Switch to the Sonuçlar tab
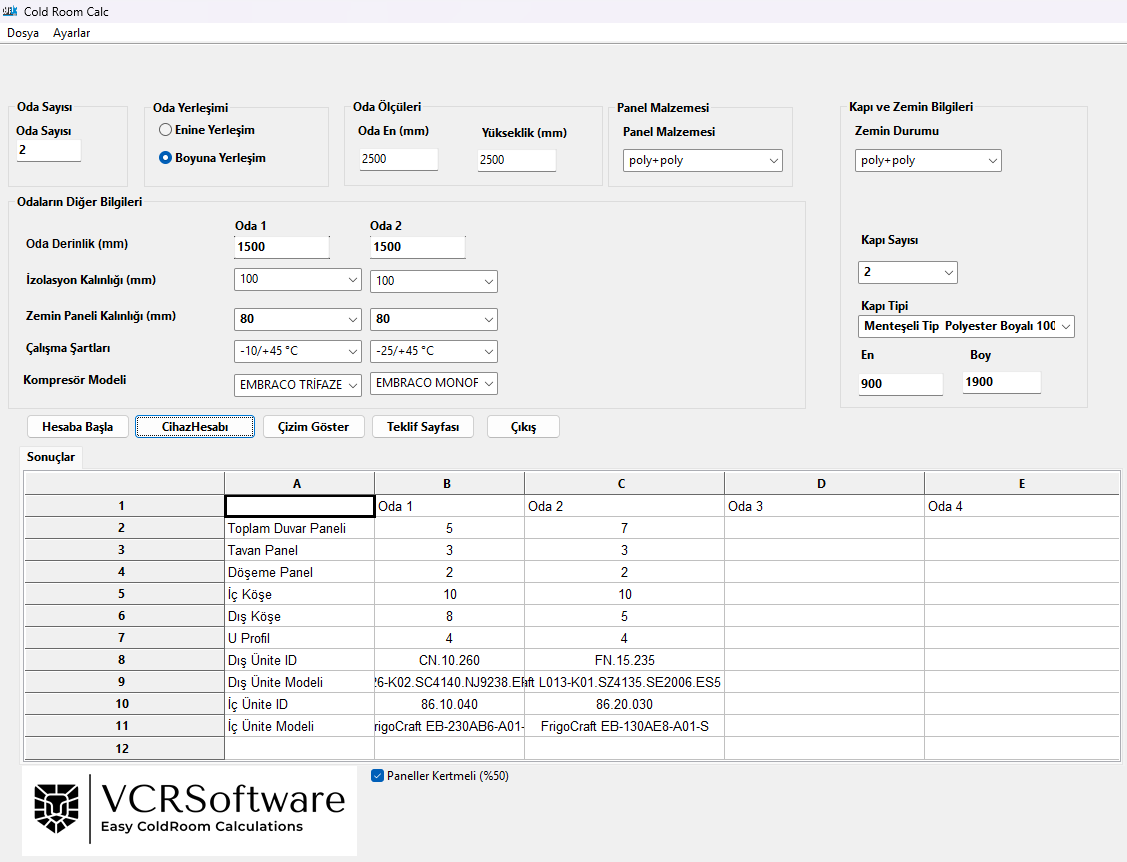Image resolution: width=1127 pixels, height=862 pixels. coord(51,457)
